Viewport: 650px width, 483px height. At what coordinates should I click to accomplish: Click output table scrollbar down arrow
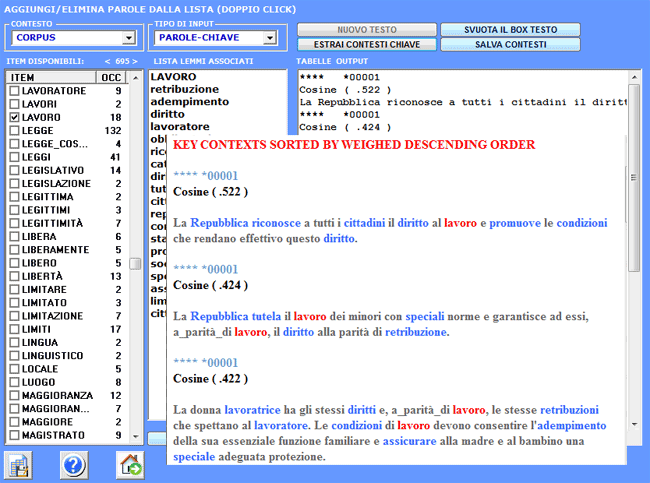pyautogui.click(x=634, y=424)
